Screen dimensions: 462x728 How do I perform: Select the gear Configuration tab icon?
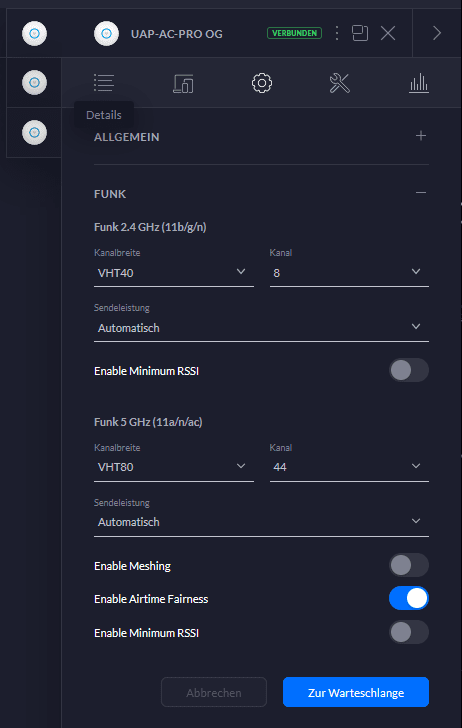(x=261, y=83)
